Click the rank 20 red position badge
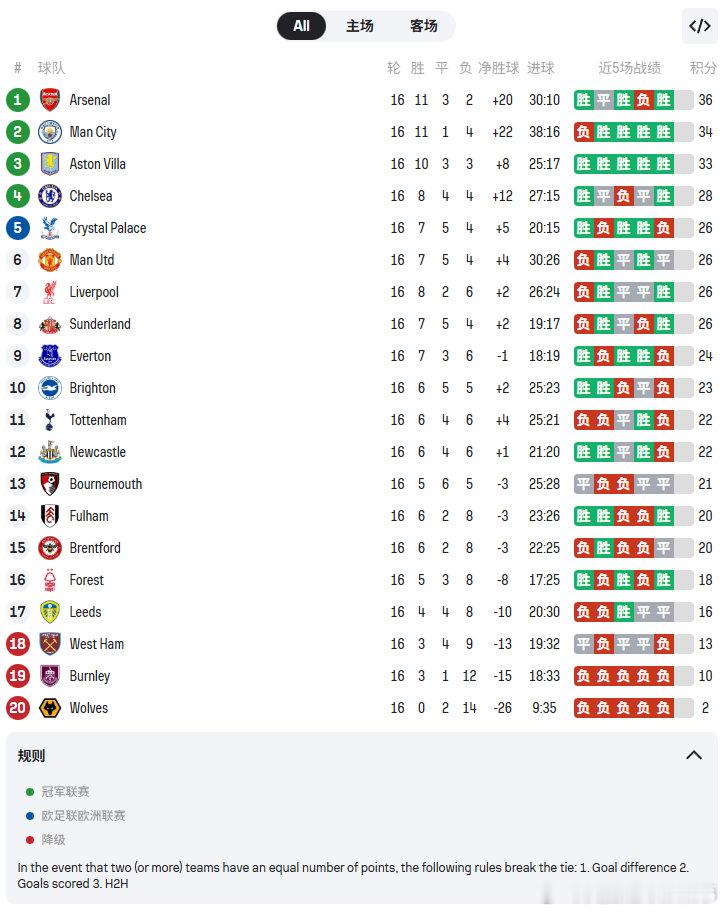The width and height of the screenshot is (725, 912). coord(18,708)
